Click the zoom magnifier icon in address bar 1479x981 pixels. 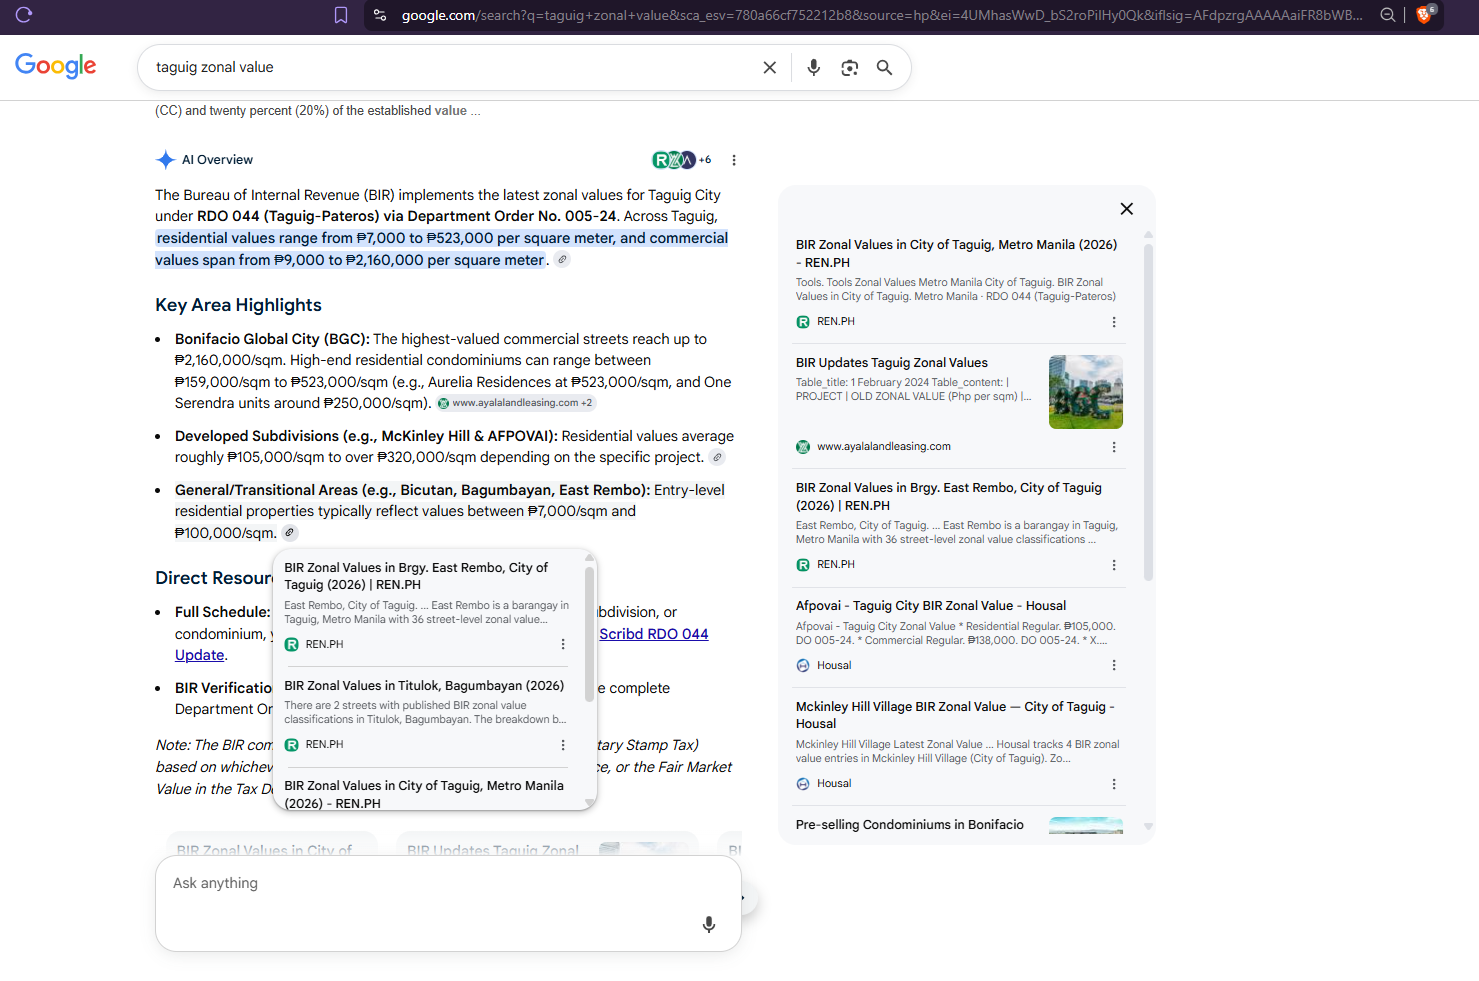click(1388, 15)
